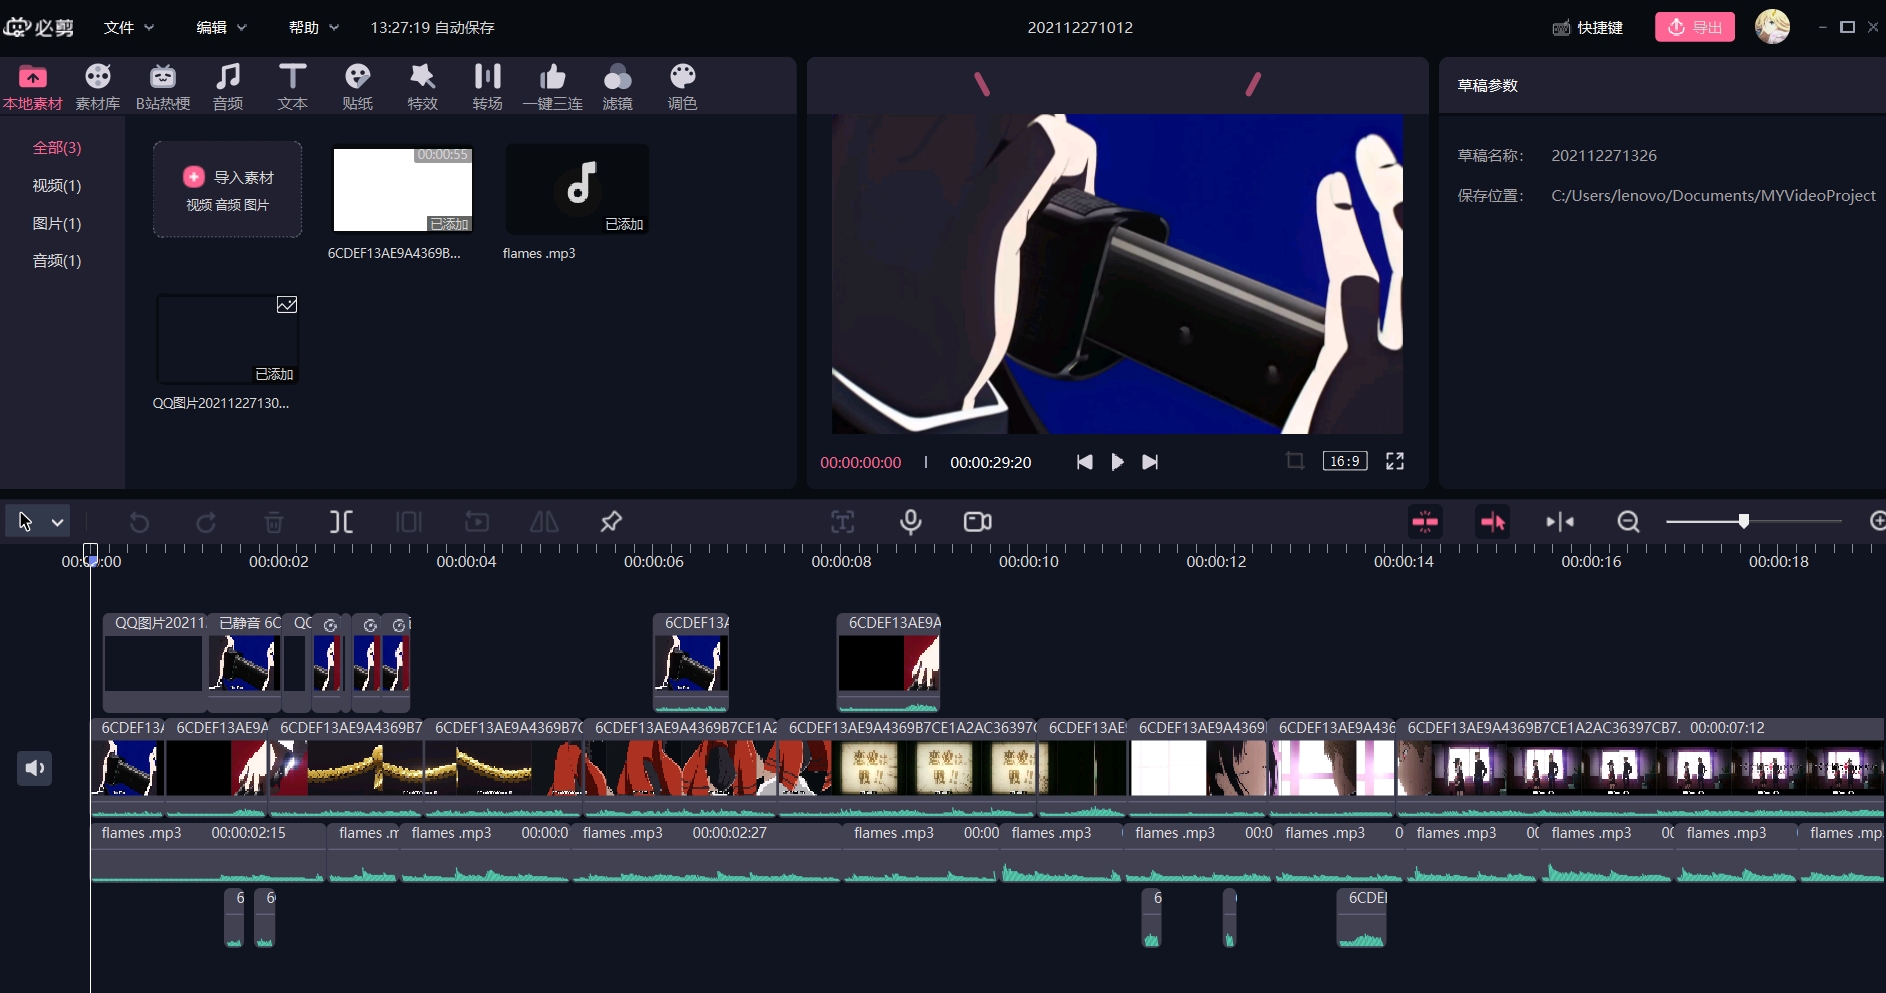Toggle the preview axis split icon
1886x993 pixels.
coord(1560,522)
